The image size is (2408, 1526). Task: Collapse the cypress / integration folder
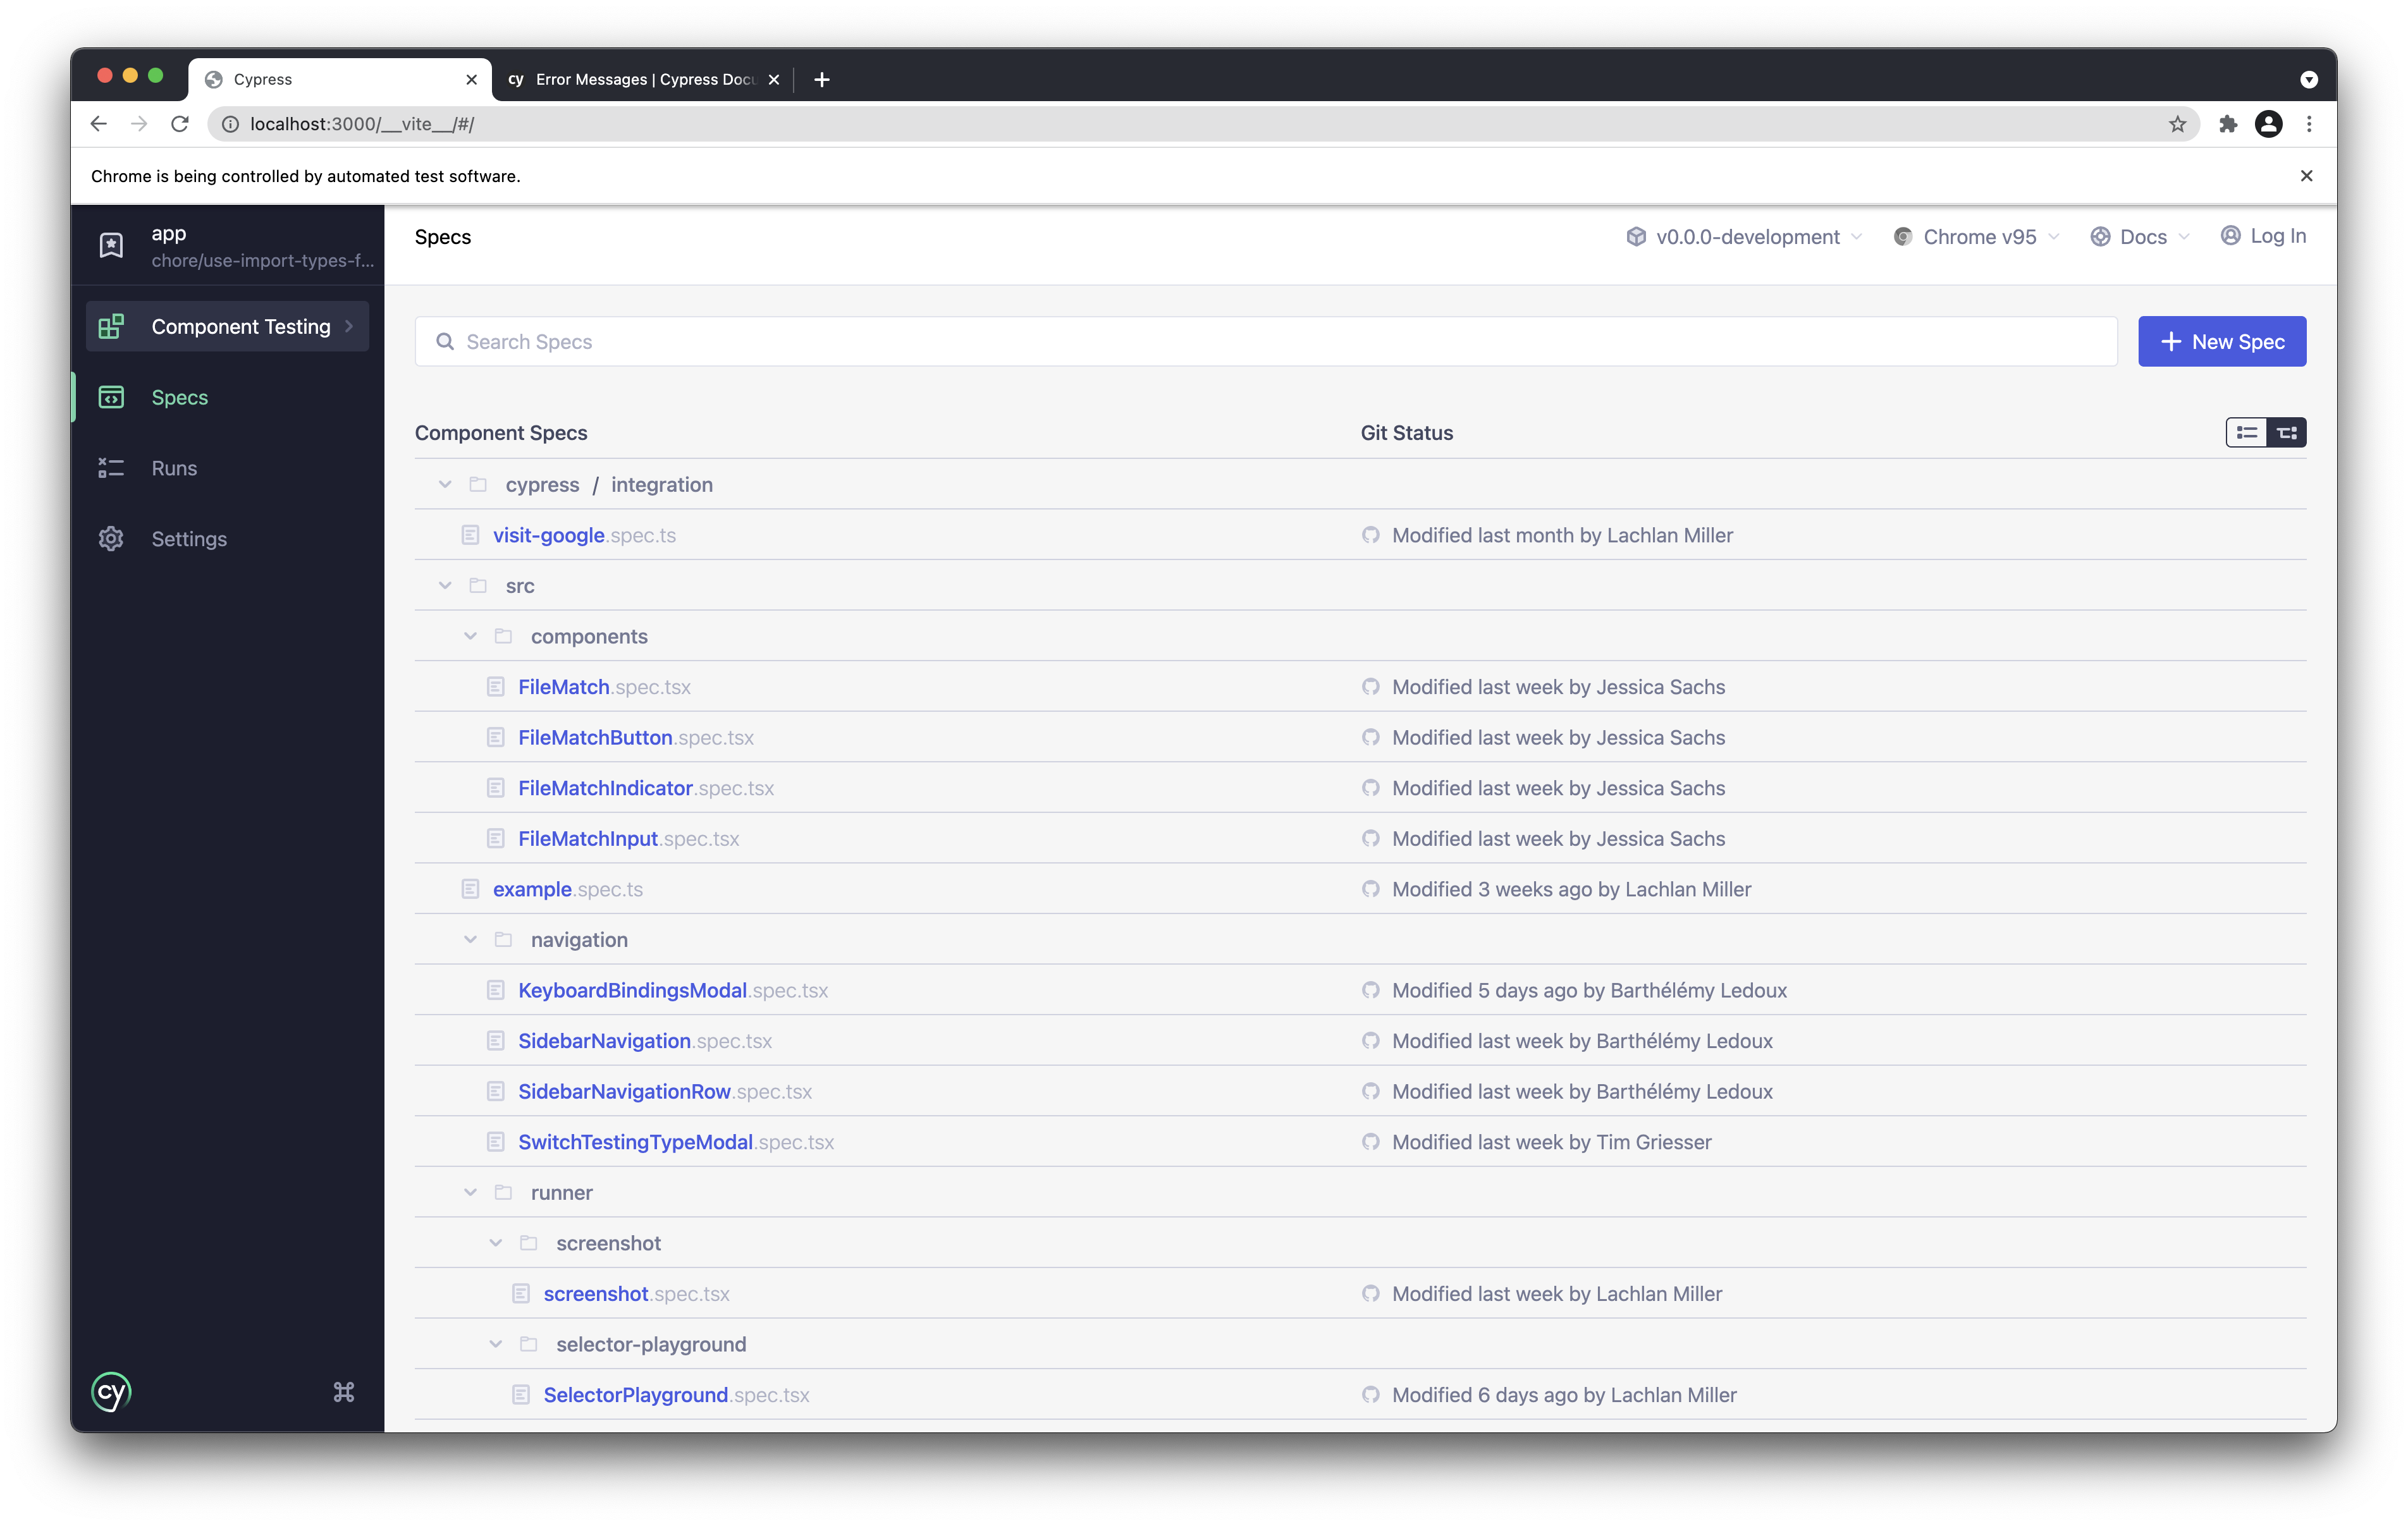[x=445, y=485]
